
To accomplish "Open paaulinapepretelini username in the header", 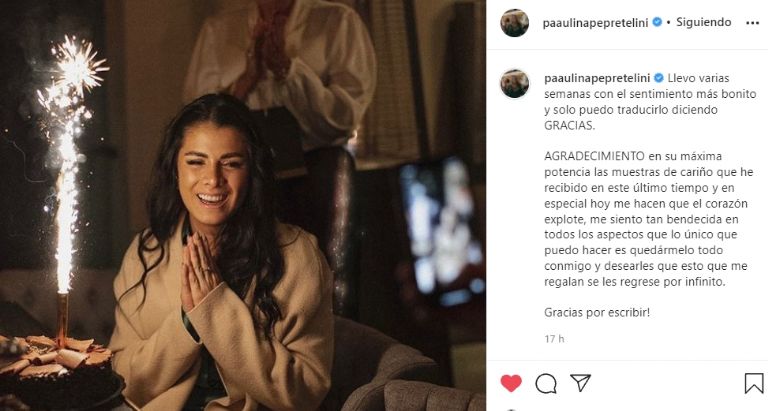I will tap(595, 23).
